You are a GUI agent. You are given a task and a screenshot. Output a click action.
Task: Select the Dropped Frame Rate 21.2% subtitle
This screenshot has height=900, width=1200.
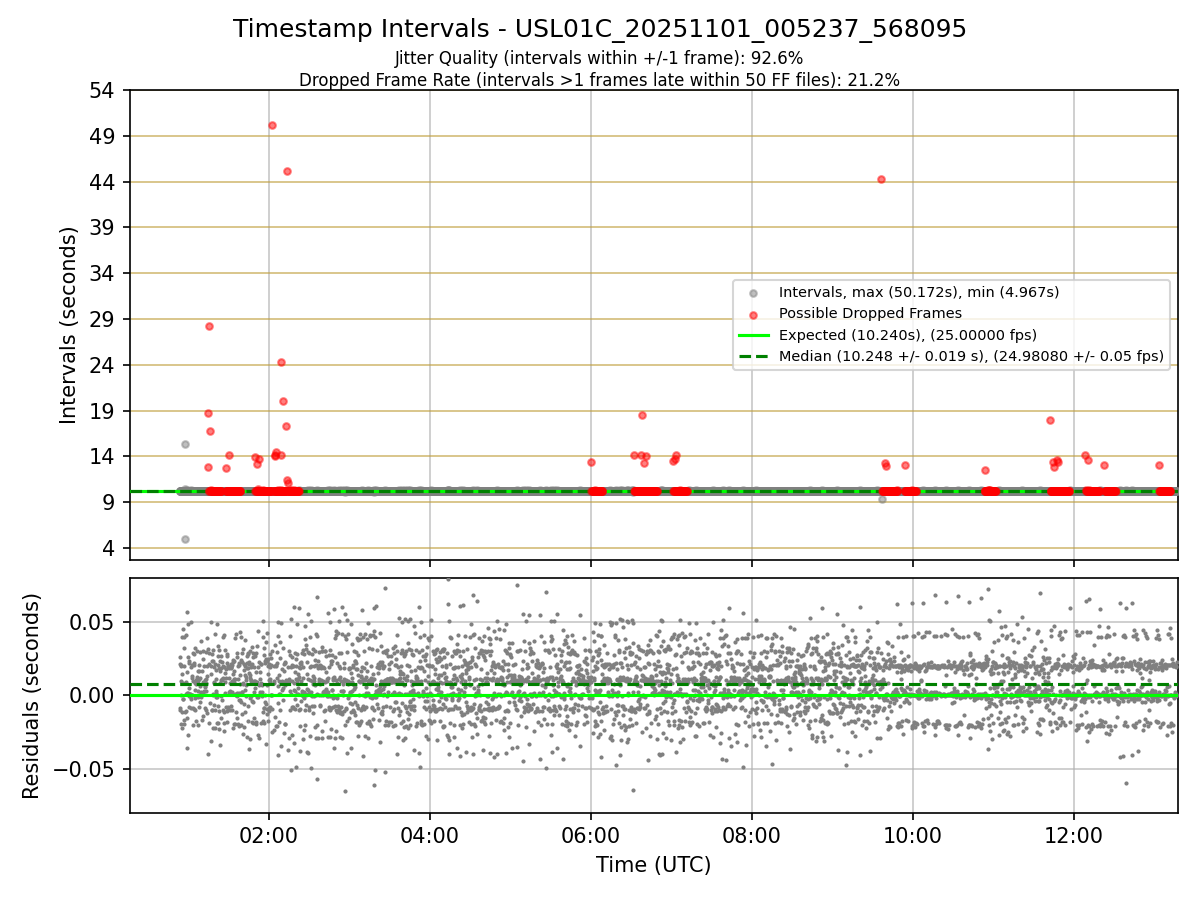click(599, 80)
